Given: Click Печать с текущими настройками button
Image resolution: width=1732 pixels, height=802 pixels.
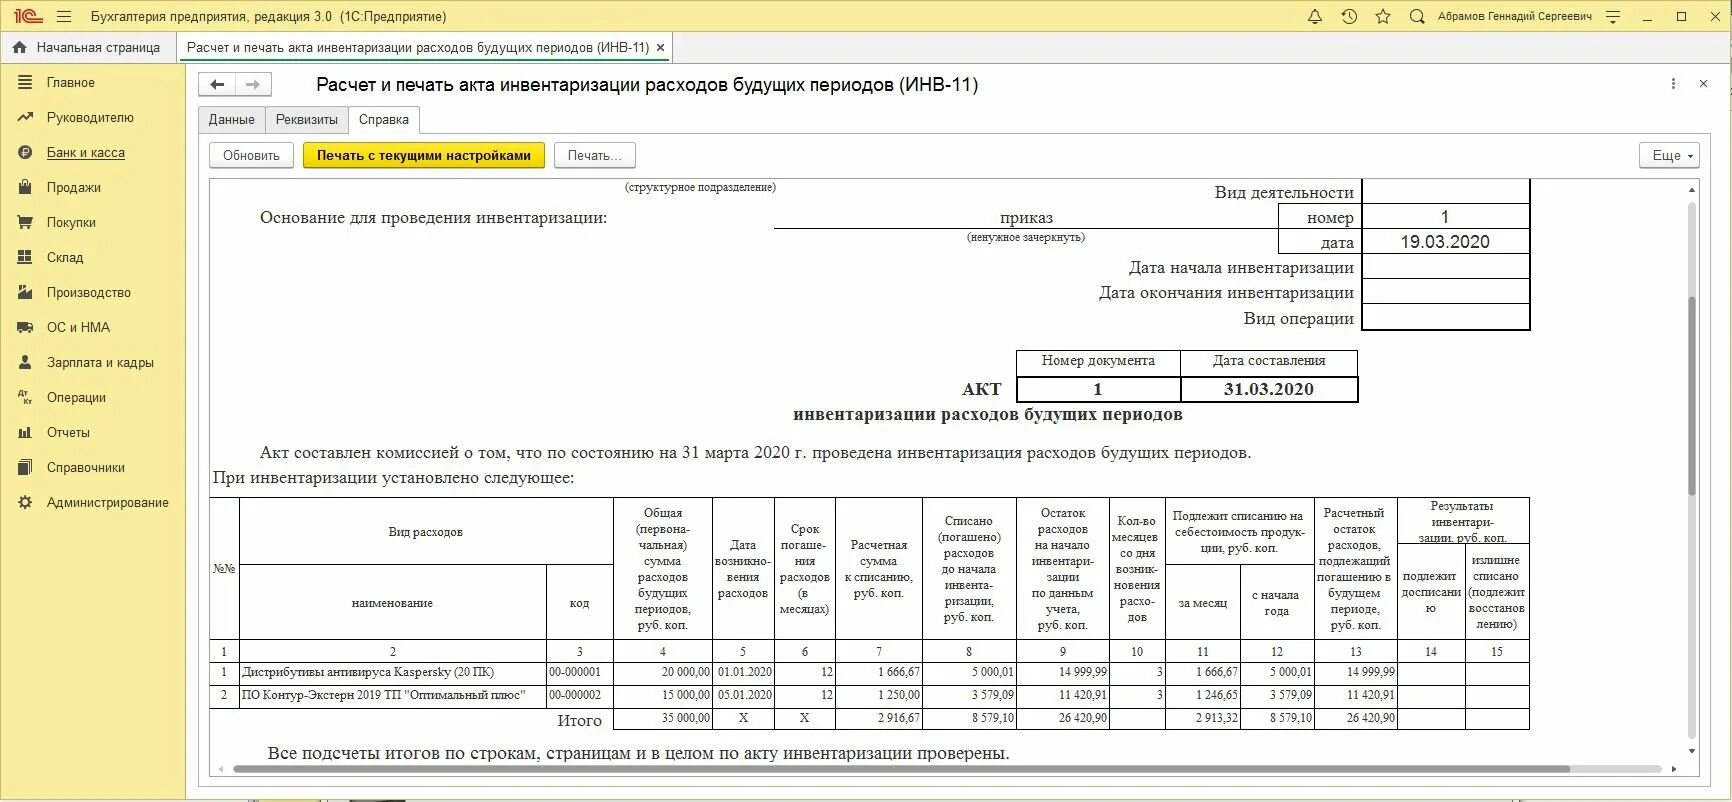Looking at the screenshot, I should click(424, 155).
